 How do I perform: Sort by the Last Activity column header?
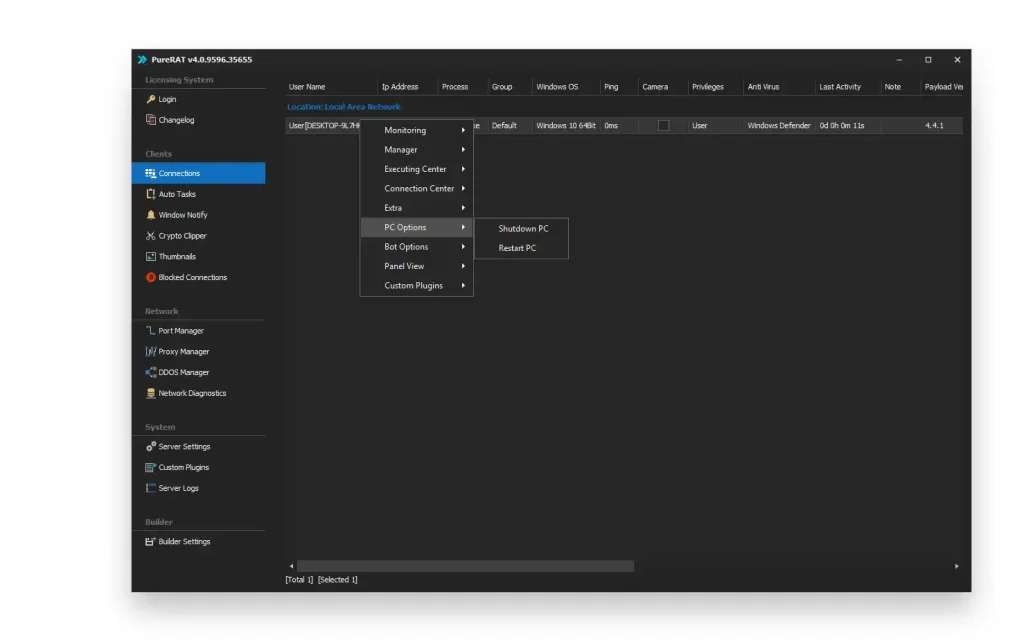(840, 87)
